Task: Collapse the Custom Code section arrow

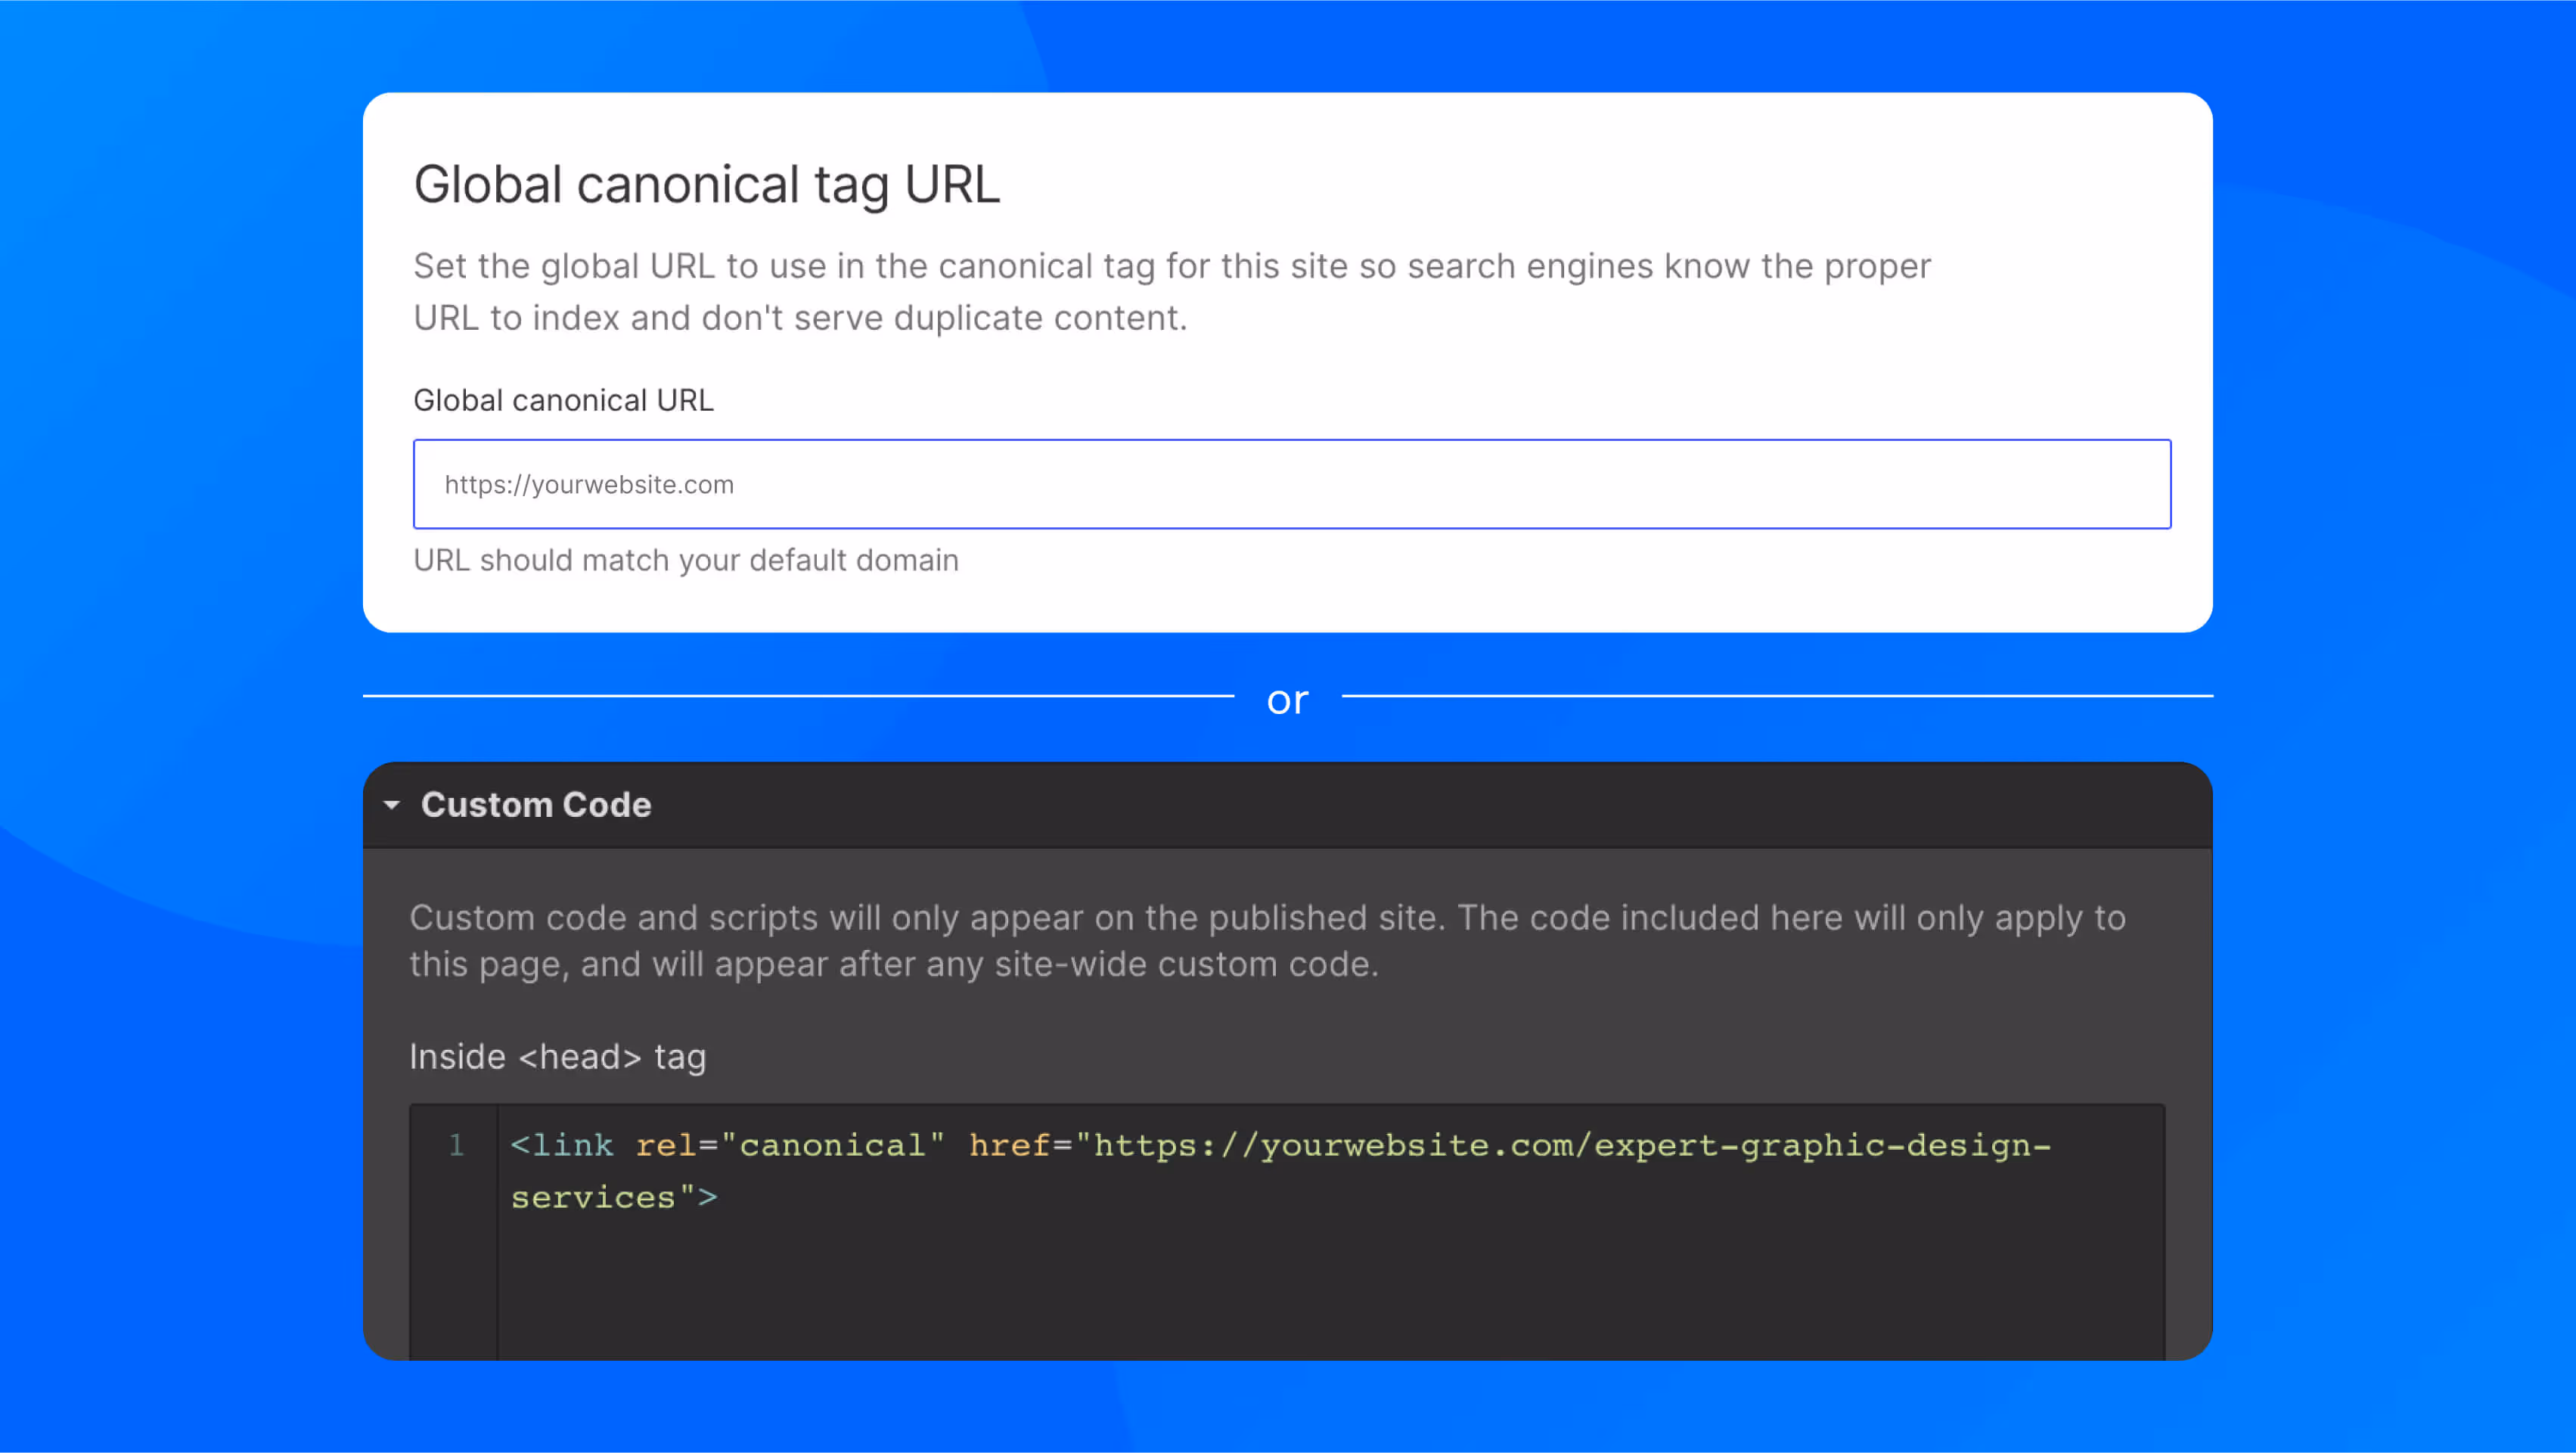Action: coord(392,805)
